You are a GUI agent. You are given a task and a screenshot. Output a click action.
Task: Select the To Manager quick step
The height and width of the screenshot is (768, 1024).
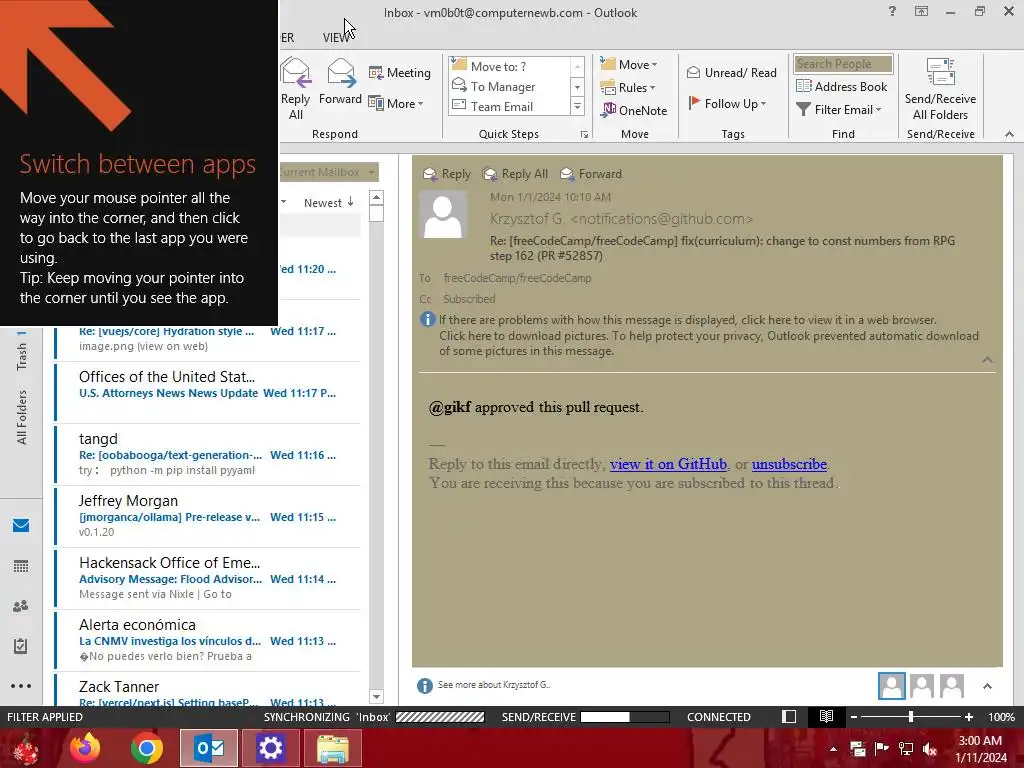point(511,86)
